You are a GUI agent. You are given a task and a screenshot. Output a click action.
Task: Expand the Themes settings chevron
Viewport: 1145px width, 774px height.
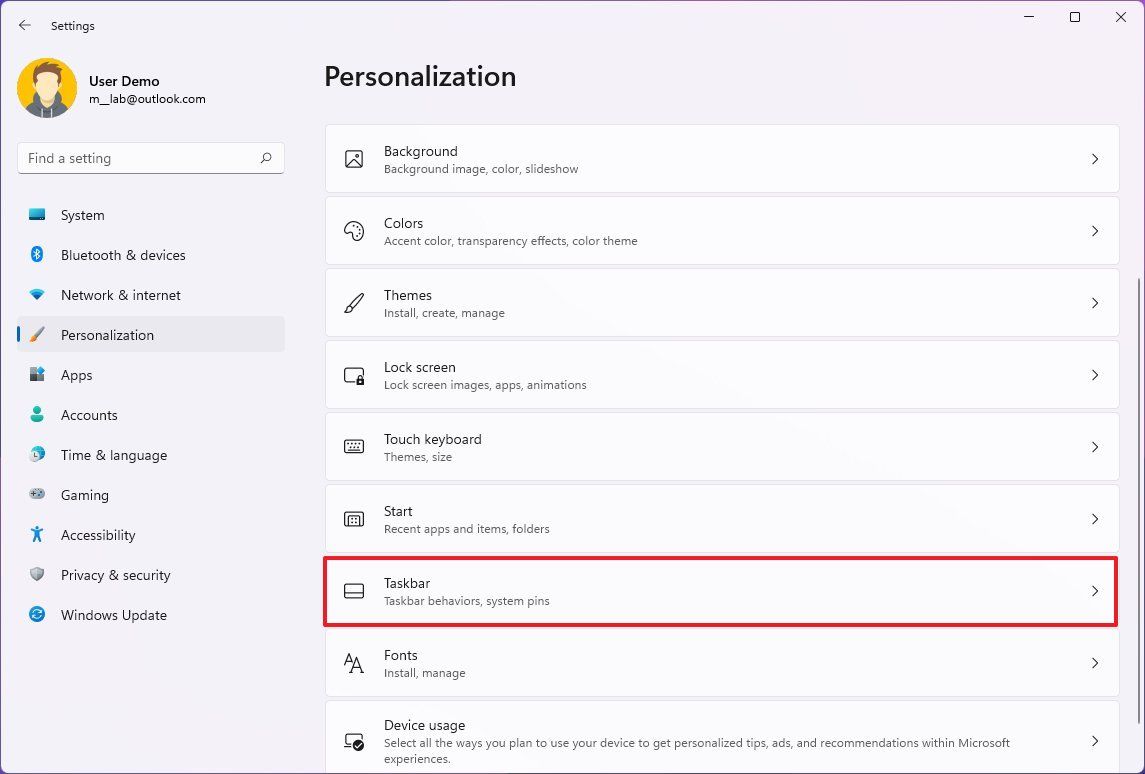[x=1094, y=302]
